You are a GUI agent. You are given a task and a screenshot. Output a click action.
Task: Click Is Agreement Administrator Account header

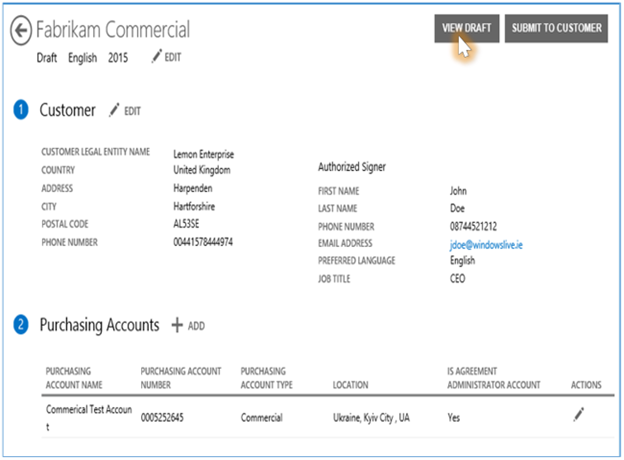(x=493, y=378)
